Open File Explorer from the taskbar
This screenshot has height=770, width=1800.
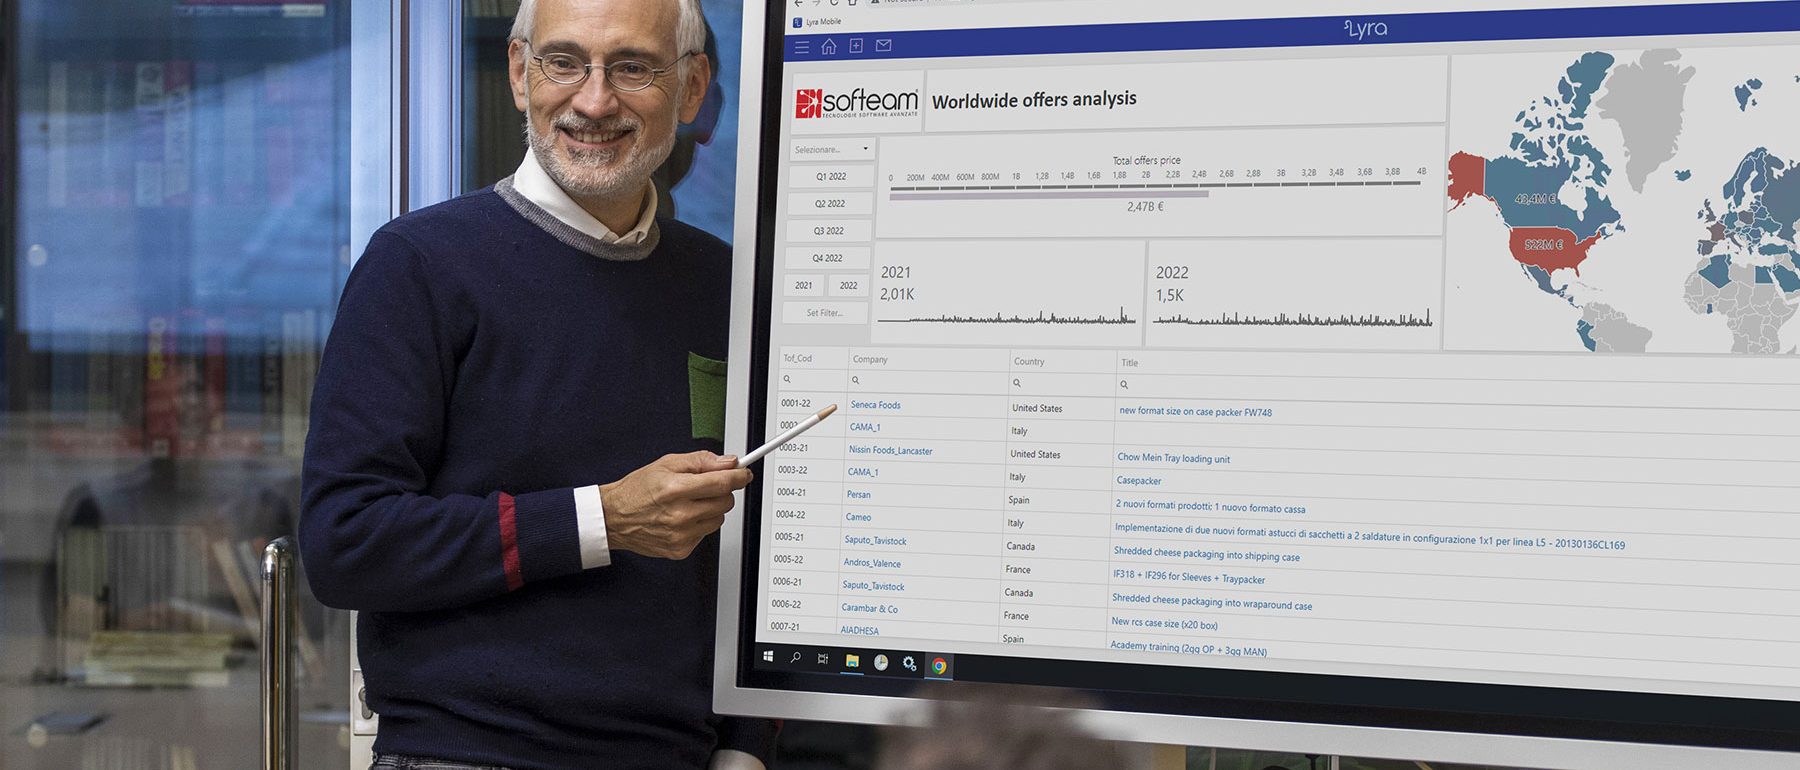pyautogui.click(x=852, y=661)
